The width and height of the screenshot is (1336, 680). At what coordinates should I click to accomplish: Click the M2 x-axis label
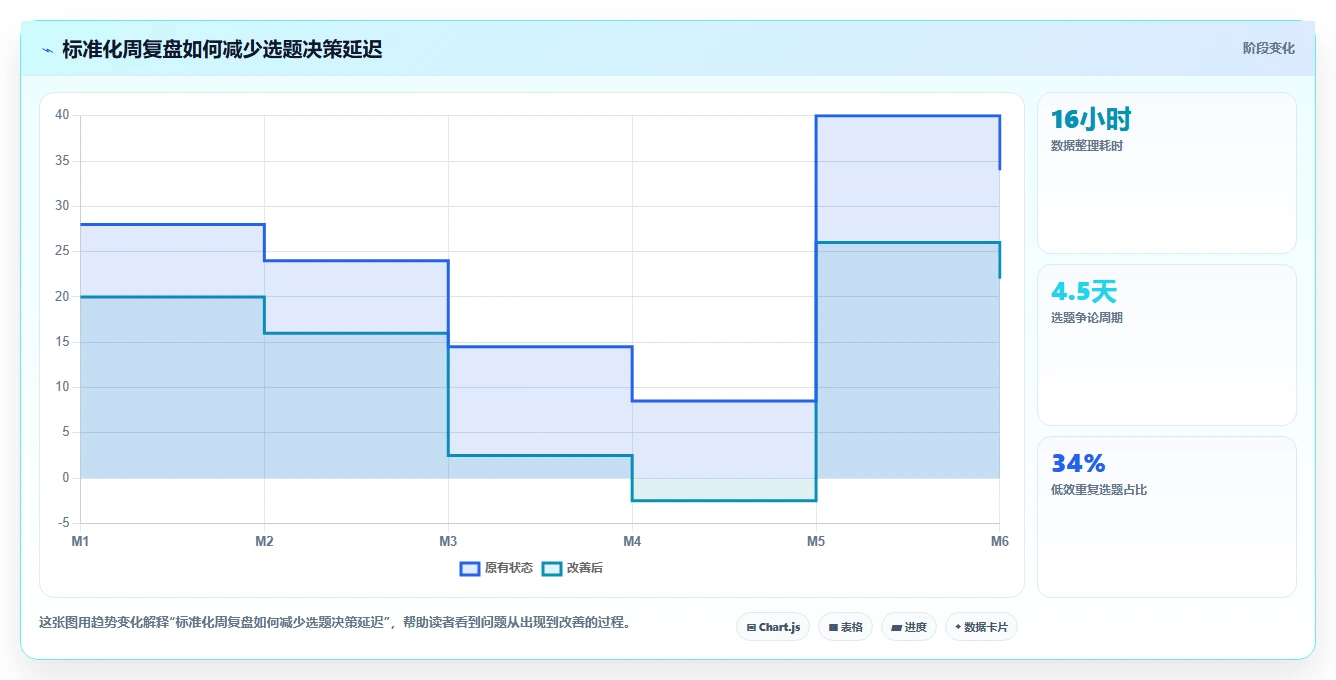tap(264, 541)
